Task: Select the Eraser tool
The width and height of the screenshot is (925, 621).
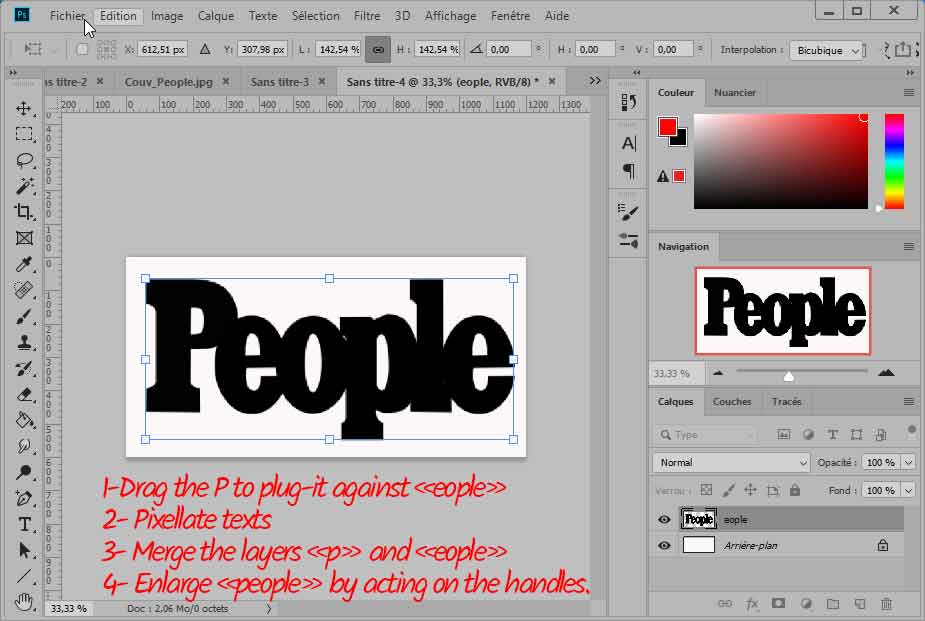Action: [24, 395]
